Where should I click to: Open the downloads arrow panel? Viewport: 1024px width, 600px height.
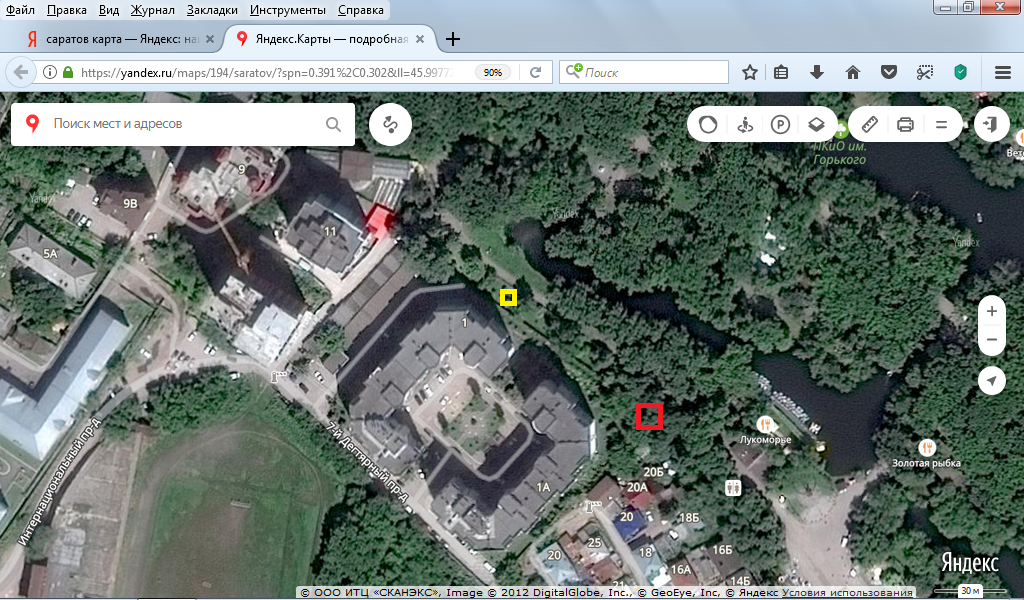816,72
